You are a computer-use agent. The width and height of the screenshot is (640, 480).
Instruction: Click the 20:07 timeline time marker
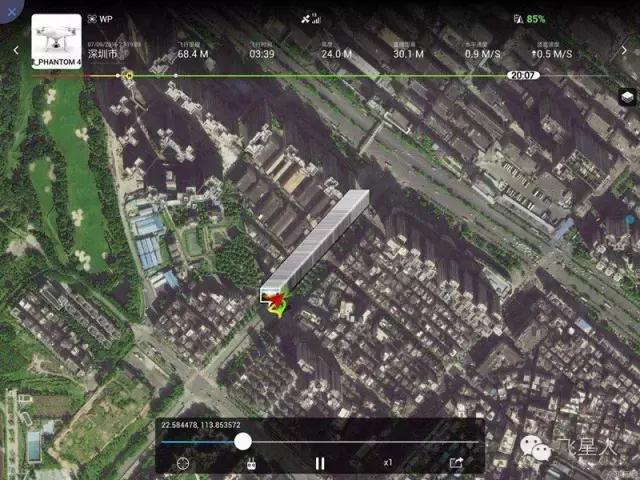tap(523, 76)
